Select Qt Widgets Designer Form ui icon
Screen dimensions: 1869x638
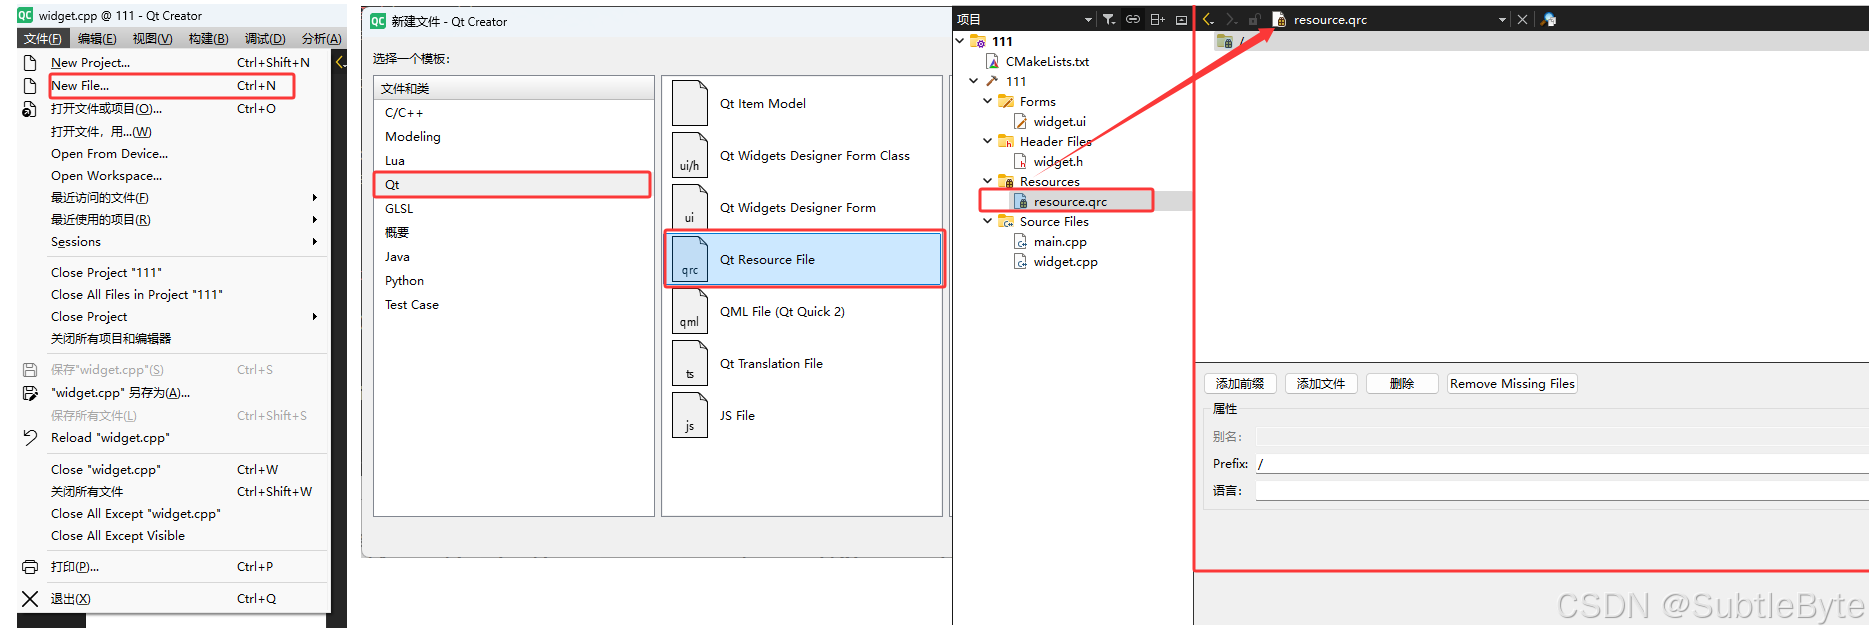tap(690, 207)
